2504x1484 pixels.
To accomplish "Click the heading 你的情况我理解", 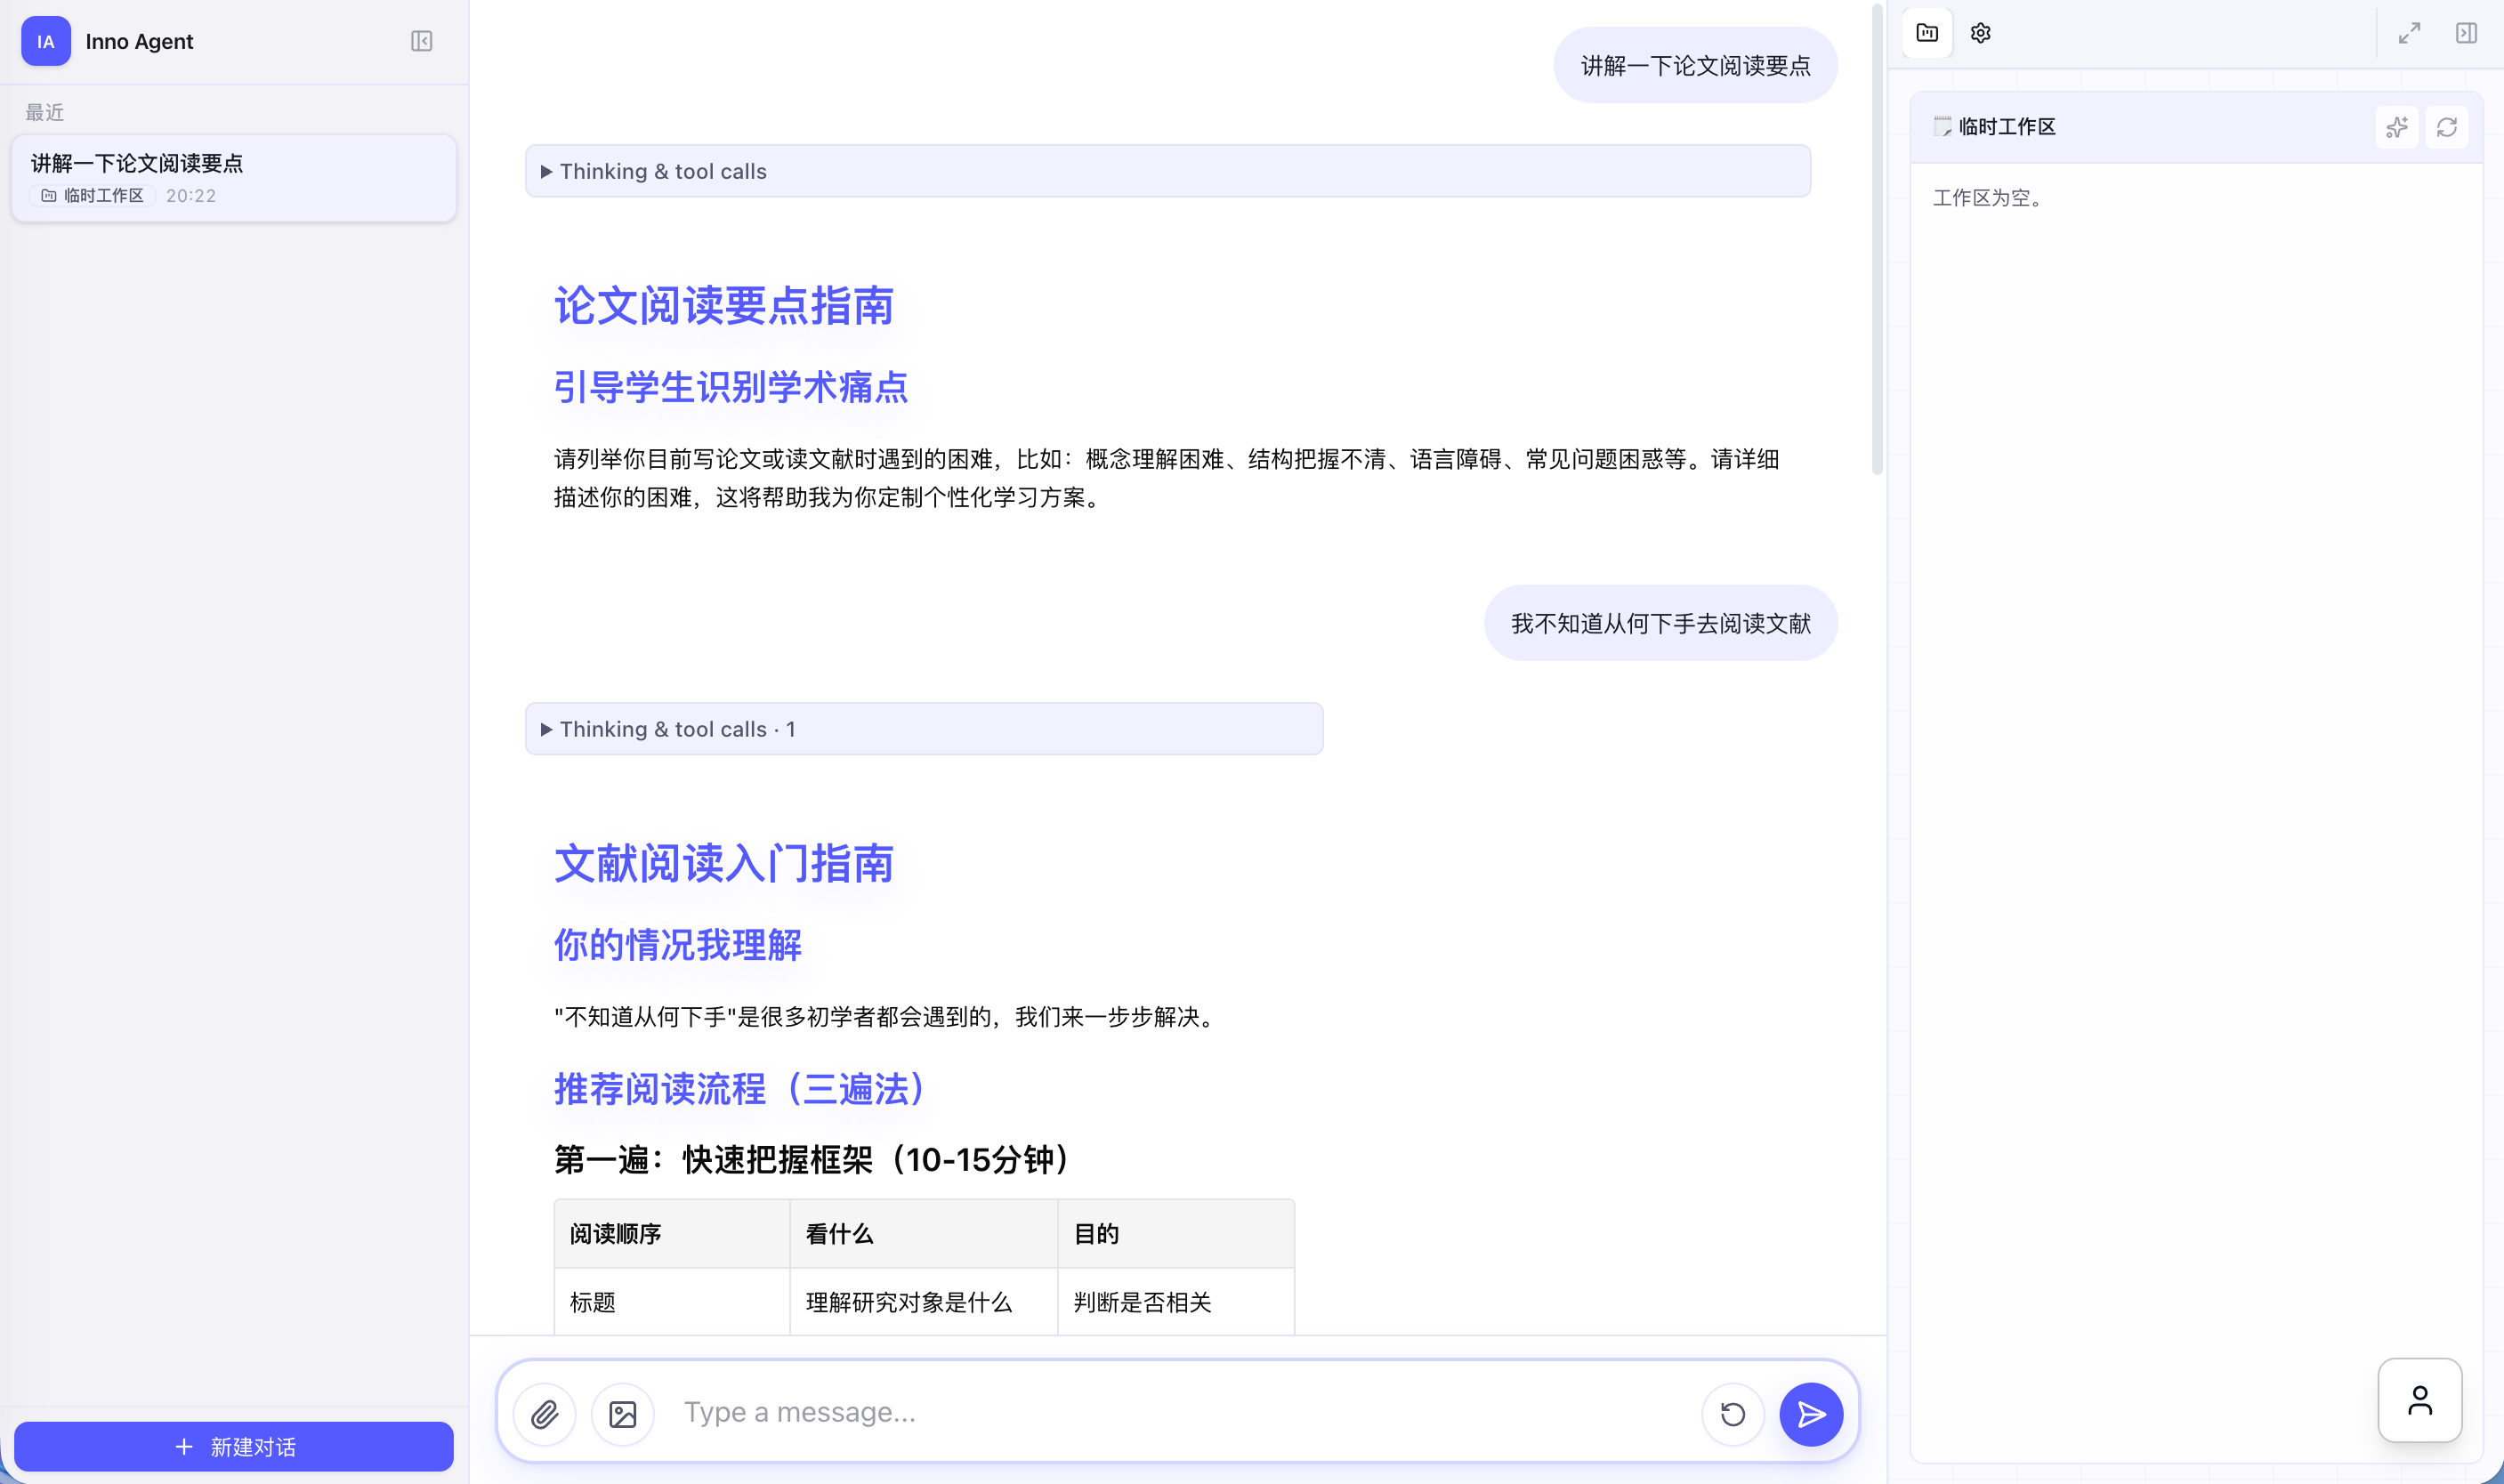I will pos(677,944).
